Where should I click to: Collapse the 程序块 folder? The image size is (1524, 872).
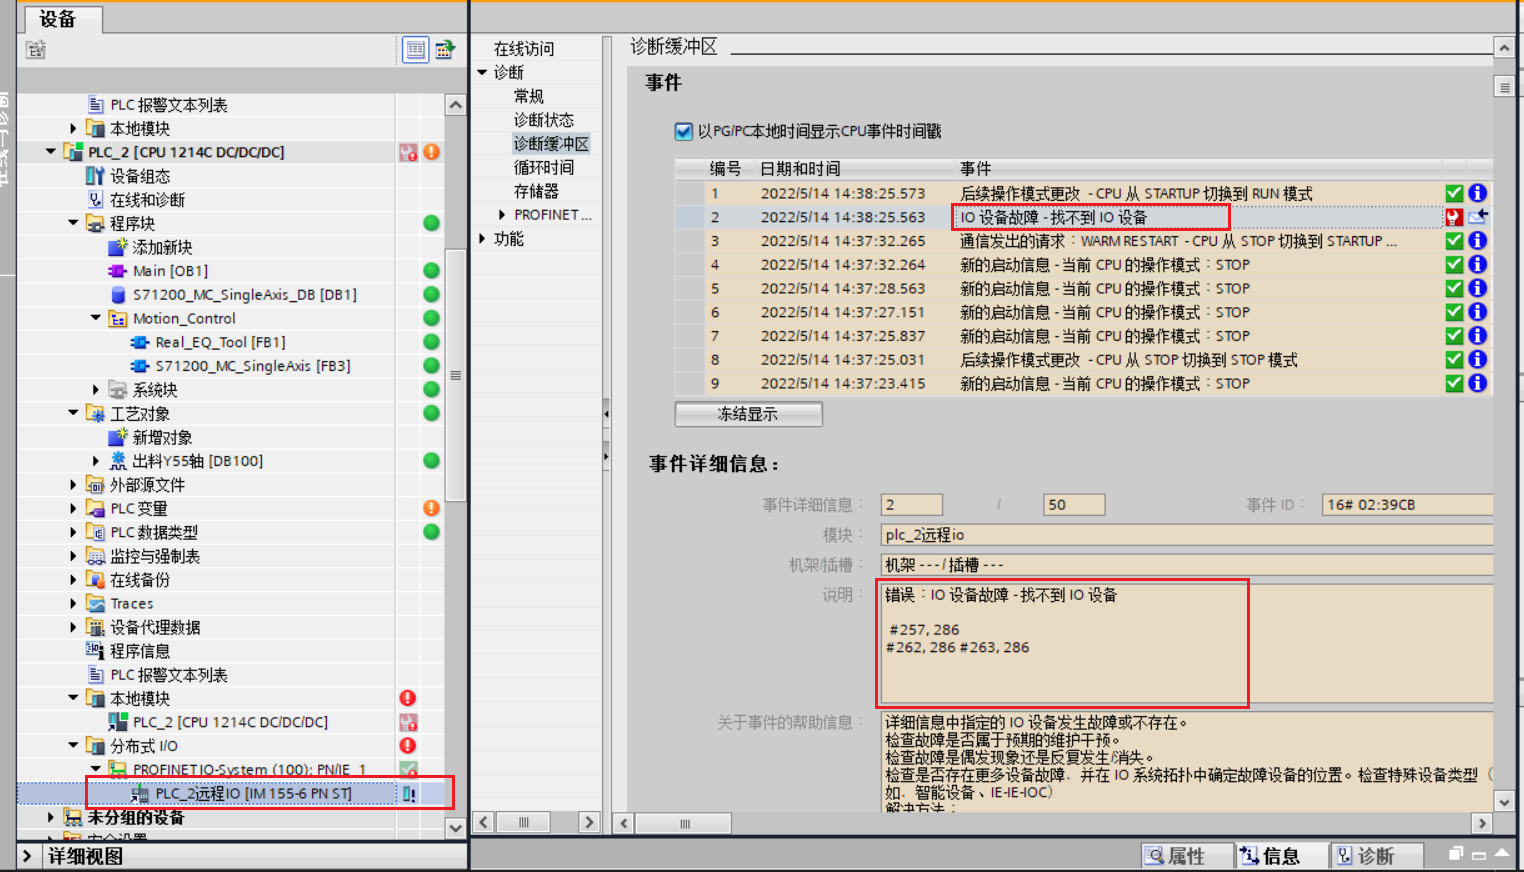coord(73,223)
